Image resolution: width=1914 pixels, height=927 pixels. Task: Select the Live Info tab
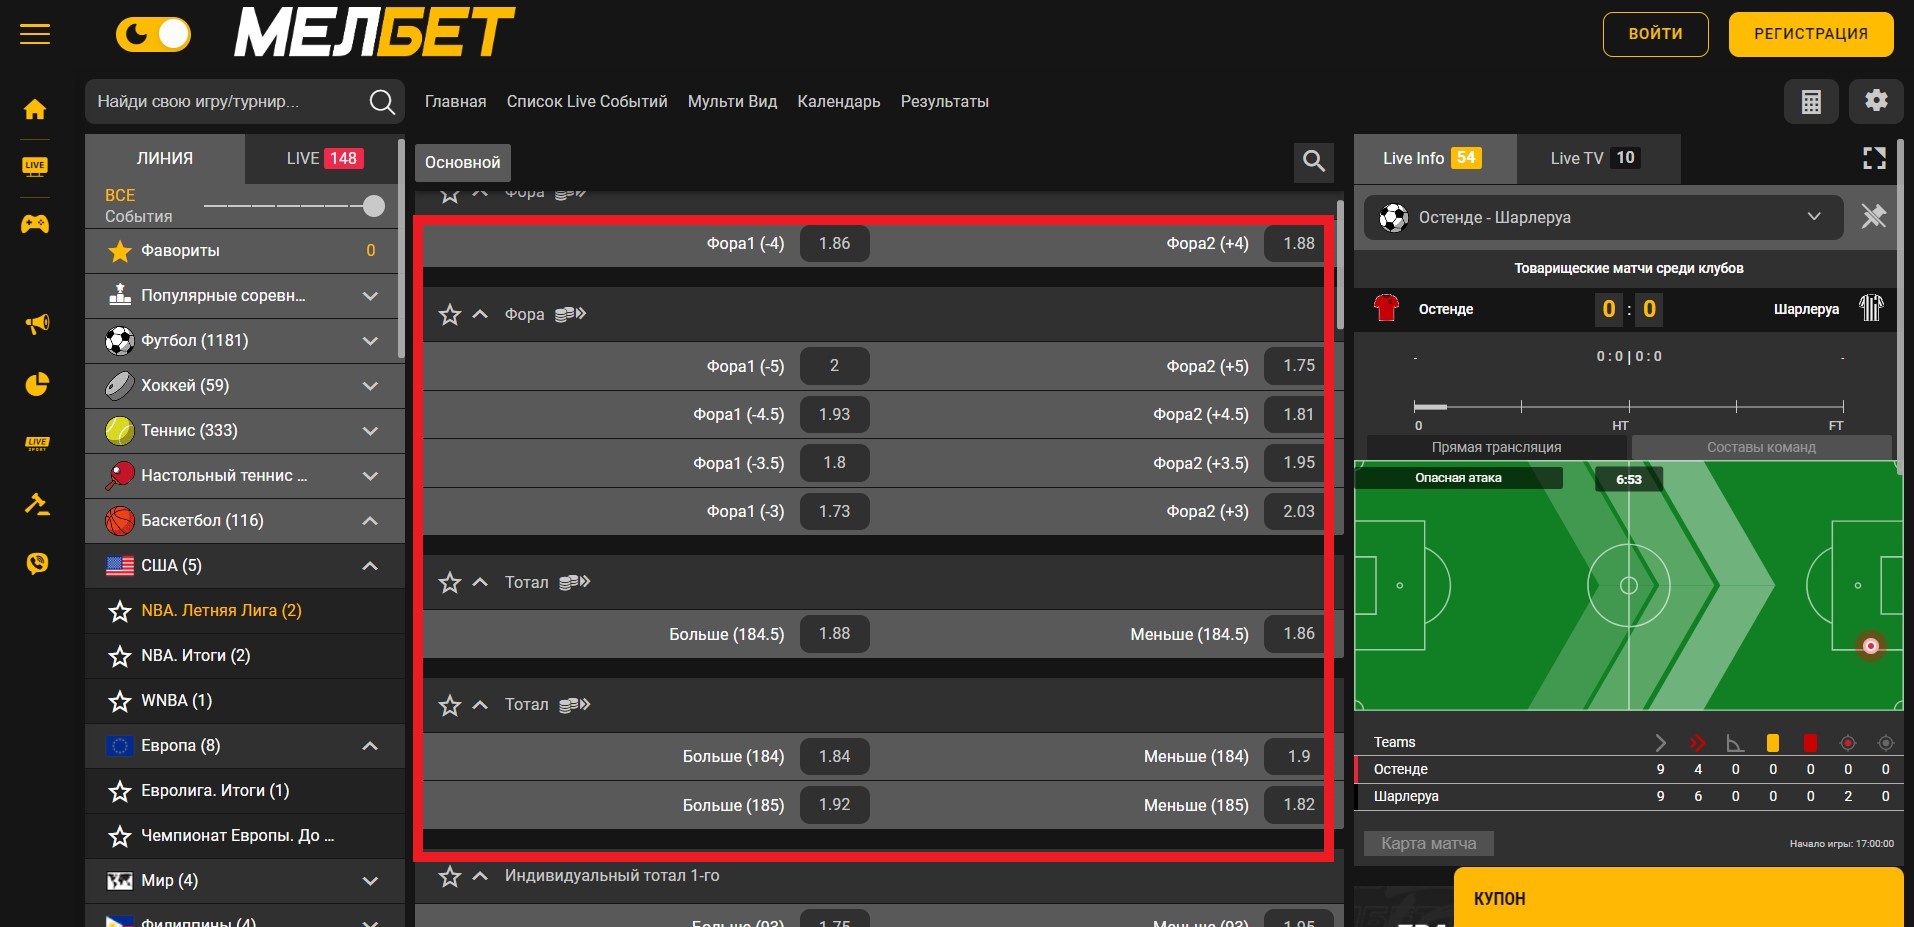pyautogui.click(x=1435, y=158)
